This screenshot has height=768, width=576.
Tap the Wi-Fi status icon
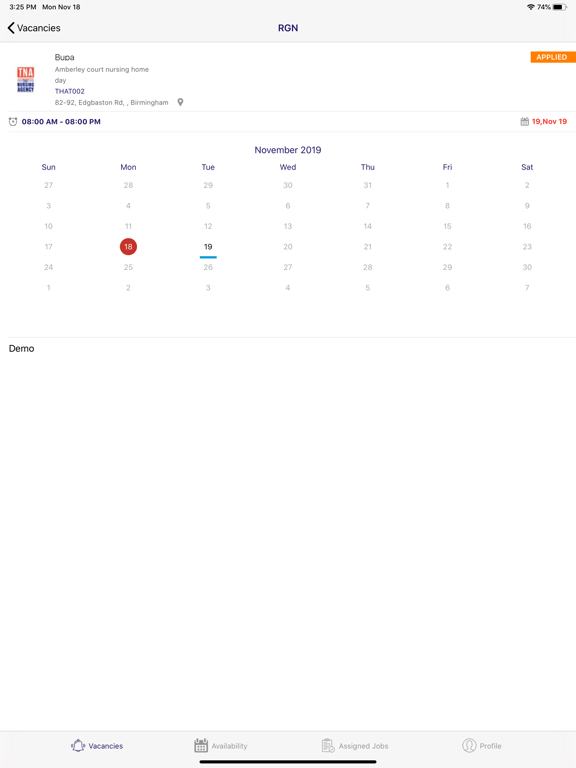coord(530,7)
